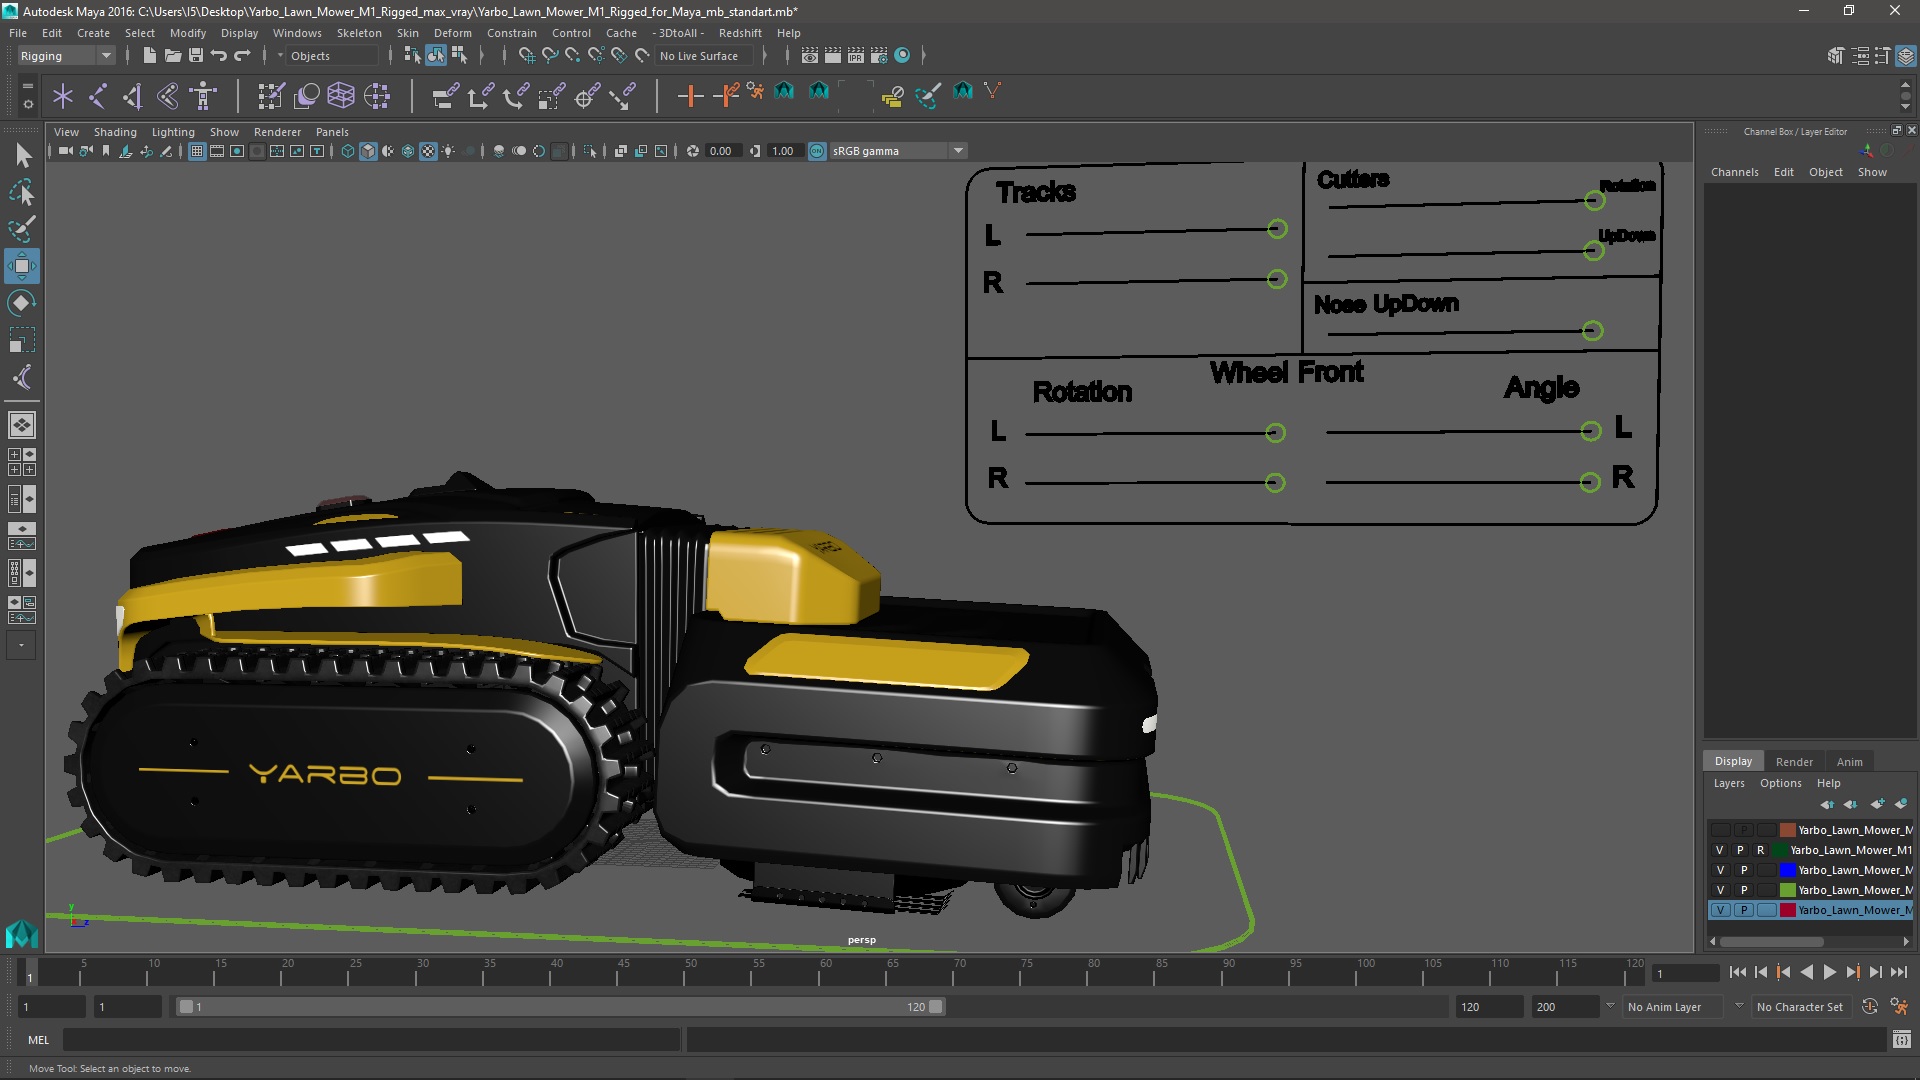
Task: Click the Play Backwards button
Action: tap(1806, 972)
